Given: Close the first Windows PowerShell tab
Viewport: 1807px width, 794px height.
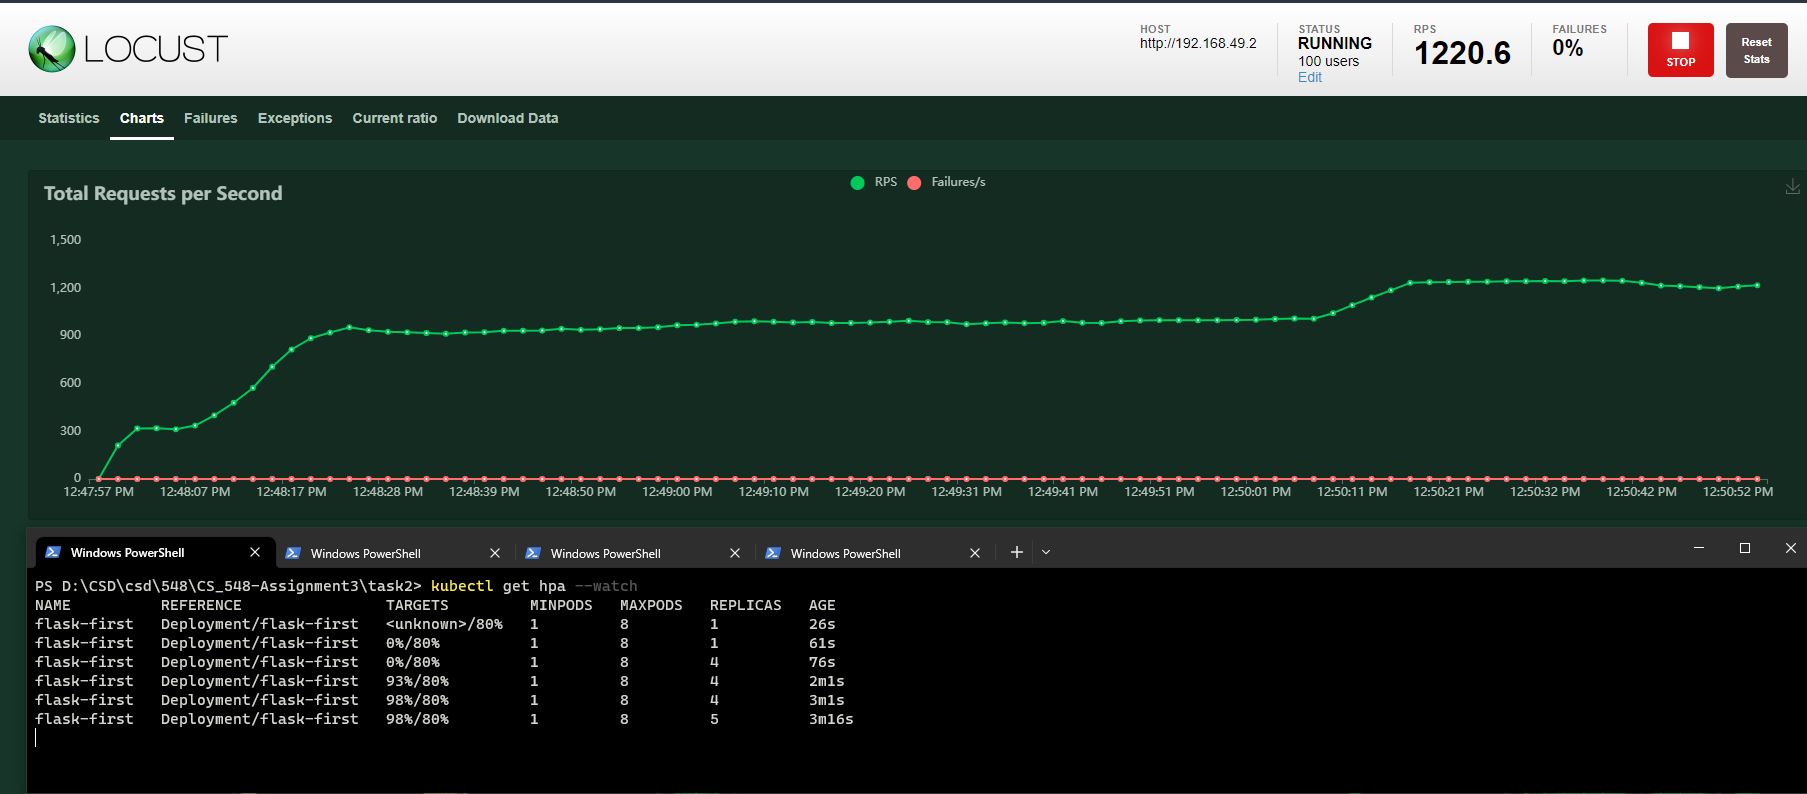Looking at the screenshot, I should coord(254,552).
